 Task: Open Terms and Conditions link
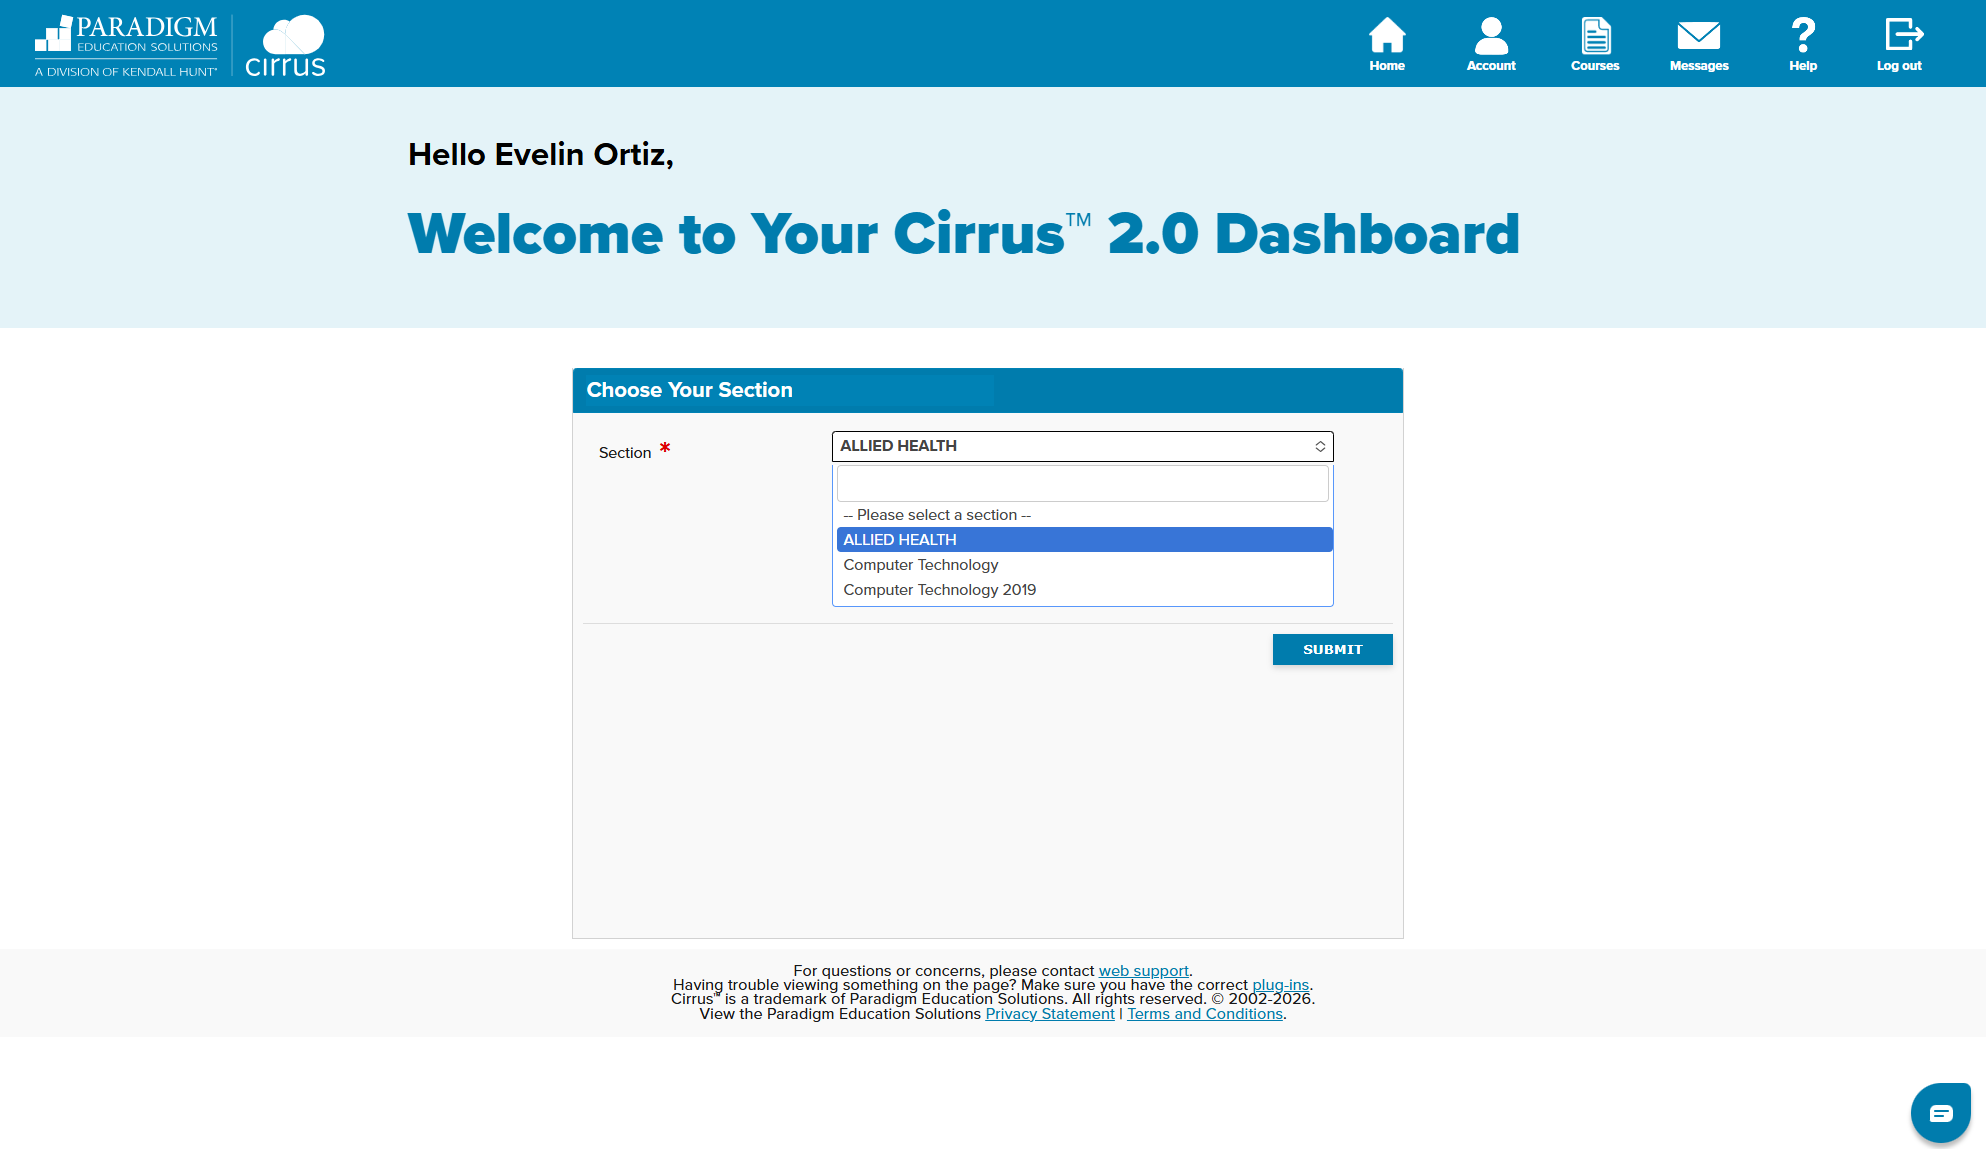coord(1205,1014)
